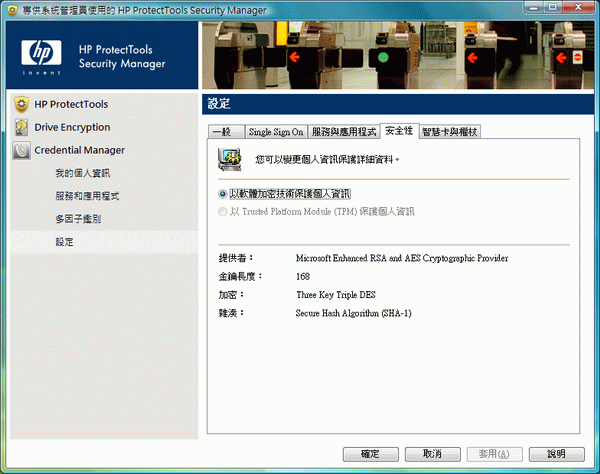600x474 pixels.
Task: Select 設定 in sidebar
Action: coord(64,242)
